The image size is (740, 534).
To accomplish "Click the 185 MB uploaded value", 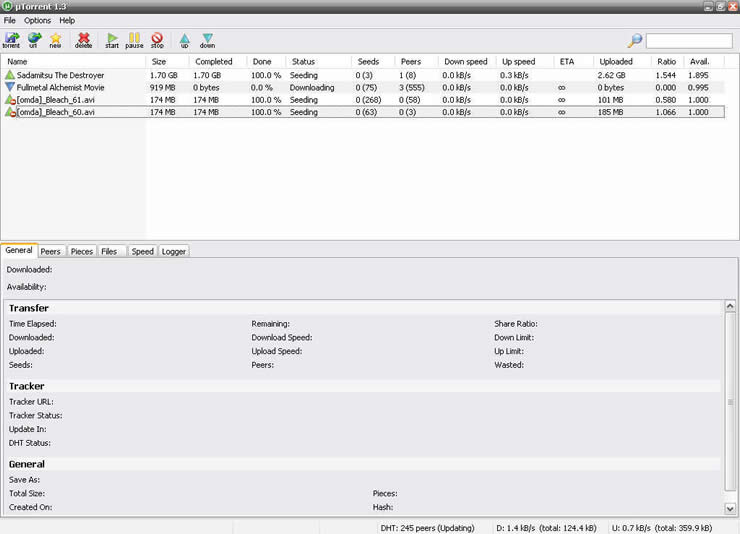I will pos(610,112).
